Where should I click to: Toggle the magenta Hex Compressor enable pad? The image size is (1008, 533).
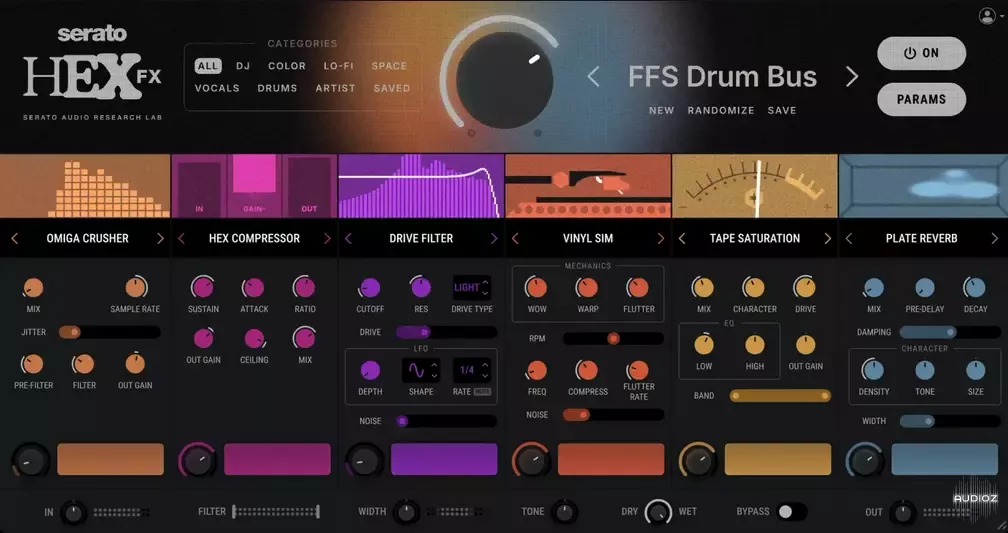[x=277, y=459]
